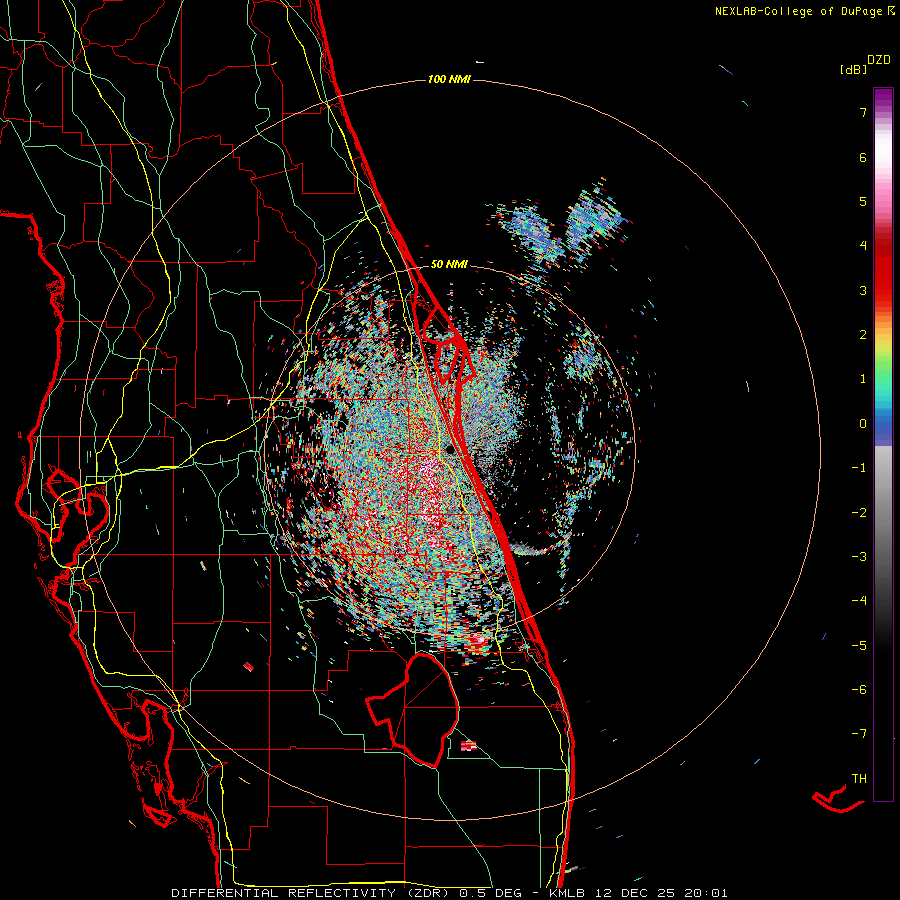Click the 3 value on color scale

(863, 290)
